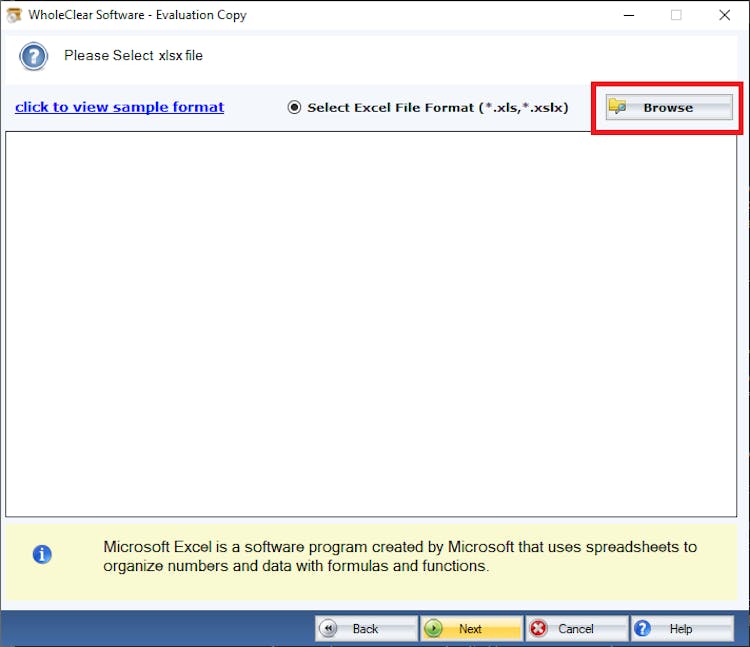Click the question mark icon on Help
This screenshot has height=647, width=750.
[x=643, y=629]
